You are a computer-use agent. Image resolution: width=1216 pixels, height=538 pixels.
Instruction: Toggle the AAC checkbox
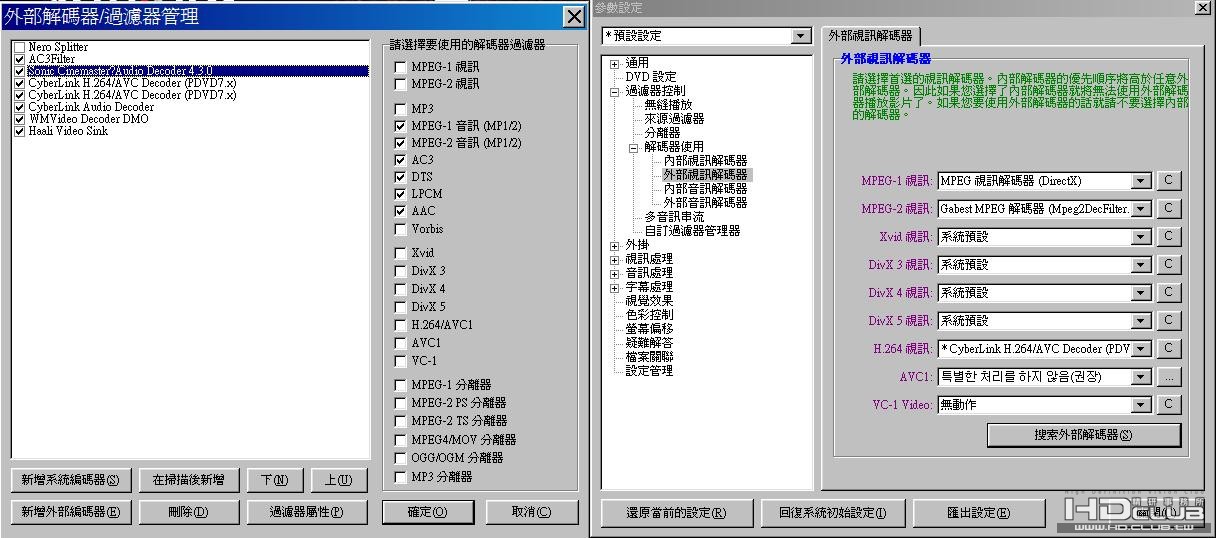tap(401, 211)
